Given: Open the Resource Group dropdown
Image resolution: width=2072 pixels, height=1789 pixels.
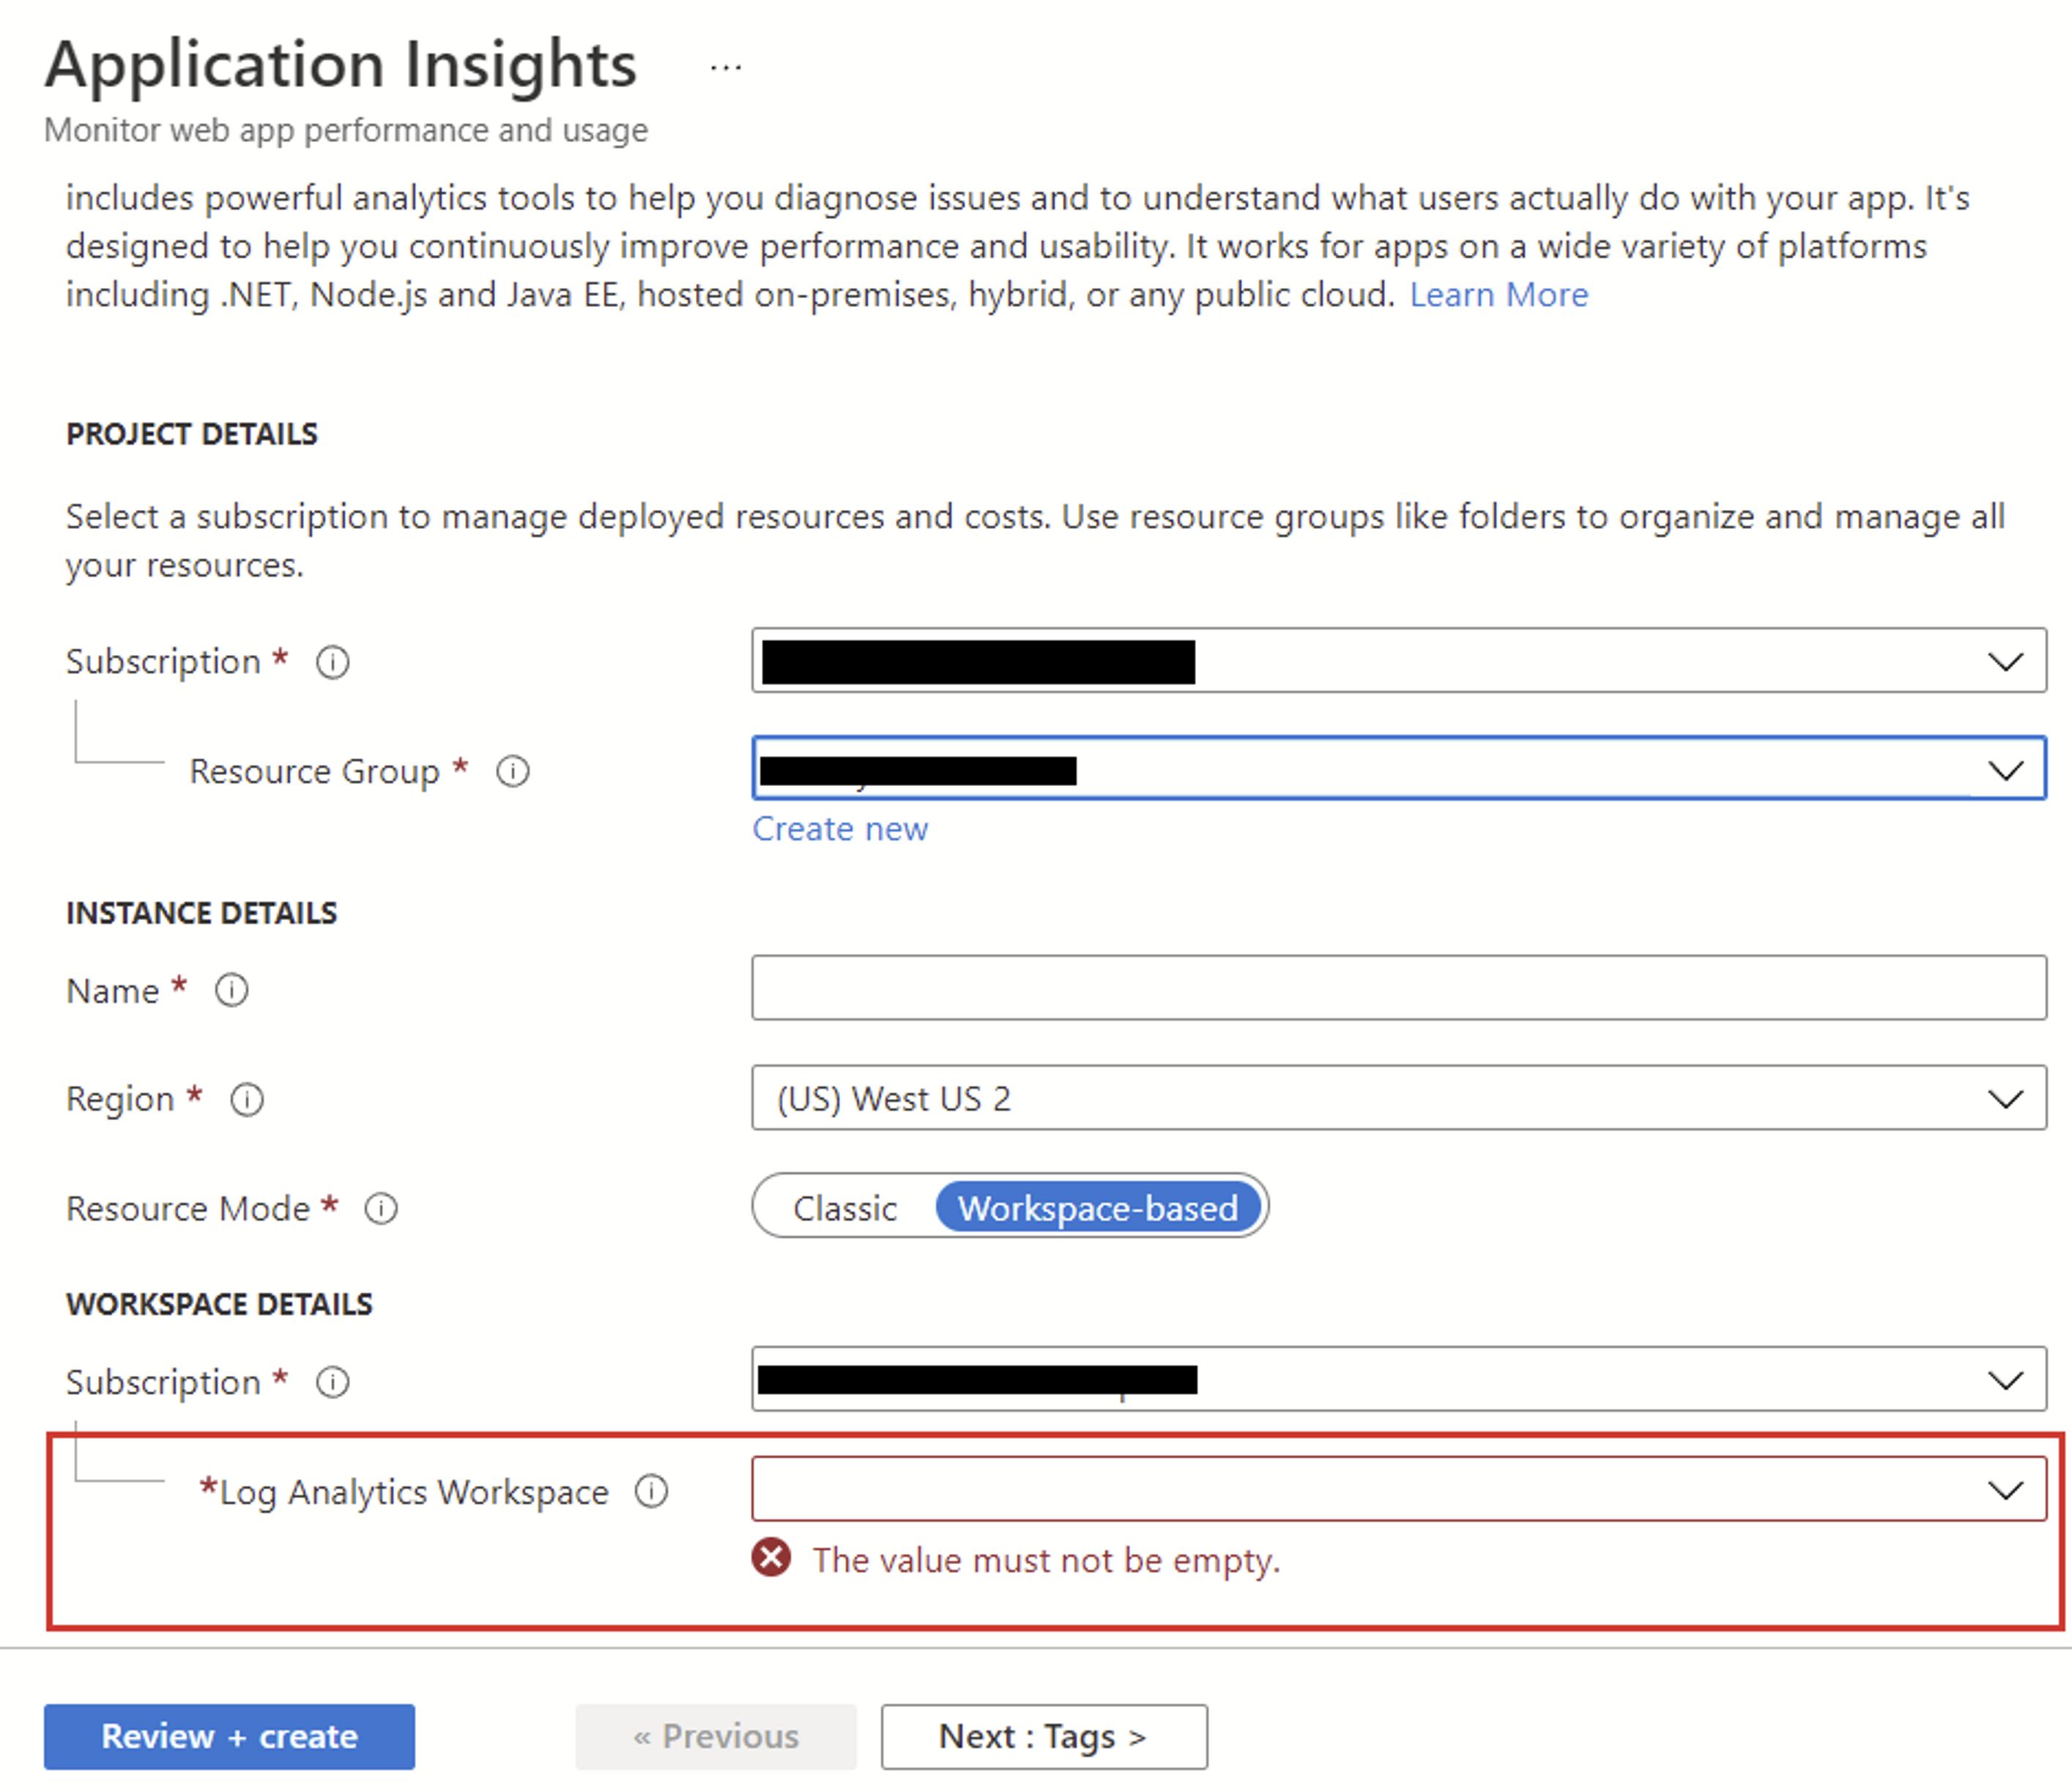Looking at the screenshot, I should click(x=1398, y=768).
